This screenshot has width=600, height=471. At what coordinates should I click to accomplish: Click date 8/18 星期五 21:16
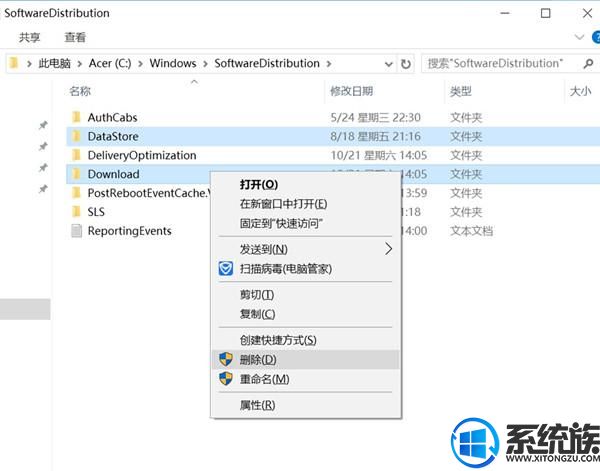375,136
